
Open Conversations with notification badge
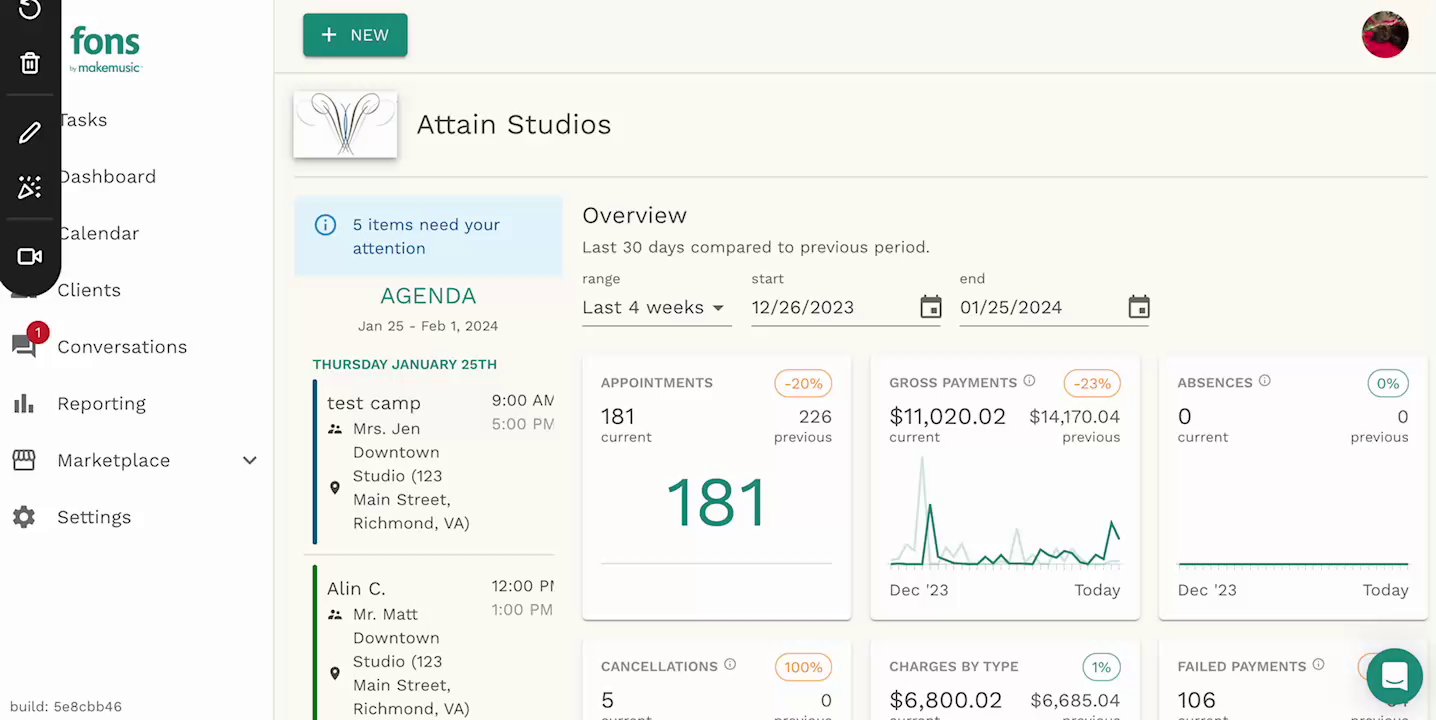(x=121, y=347)
